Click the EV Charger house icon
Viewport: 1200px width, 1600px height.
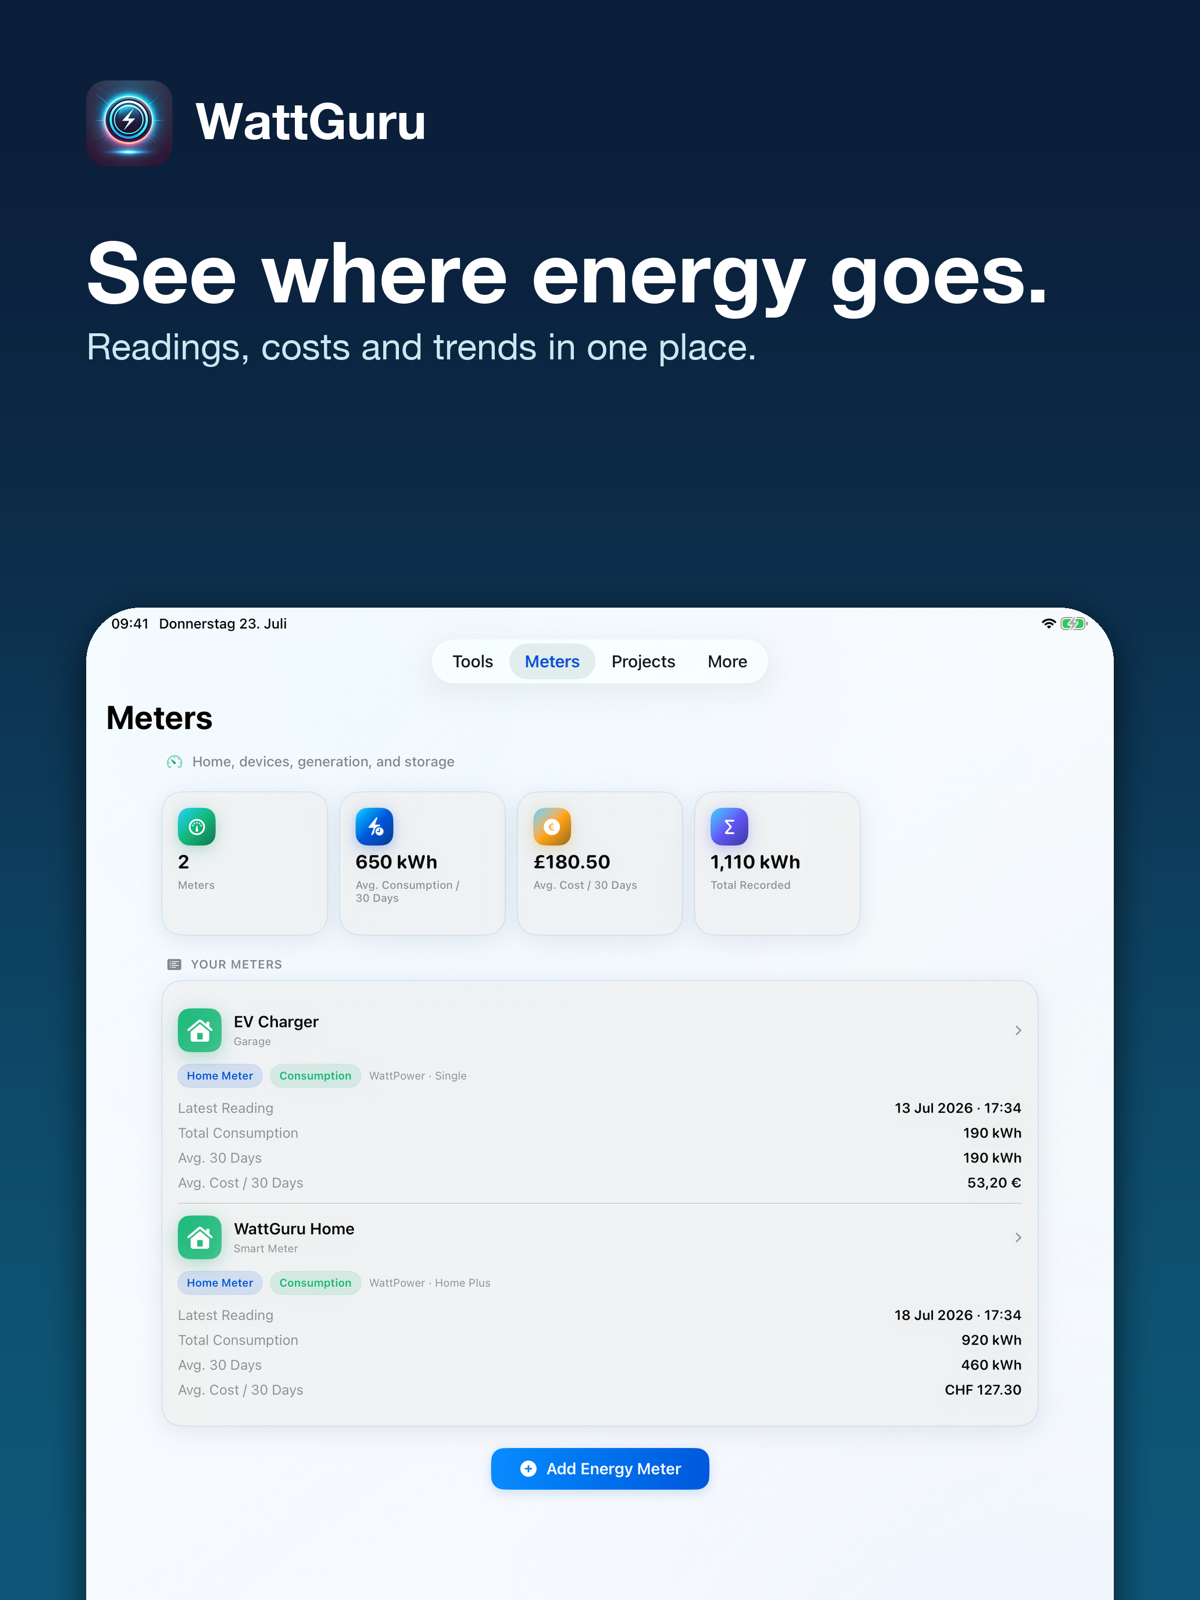[x=200, y=1030]
